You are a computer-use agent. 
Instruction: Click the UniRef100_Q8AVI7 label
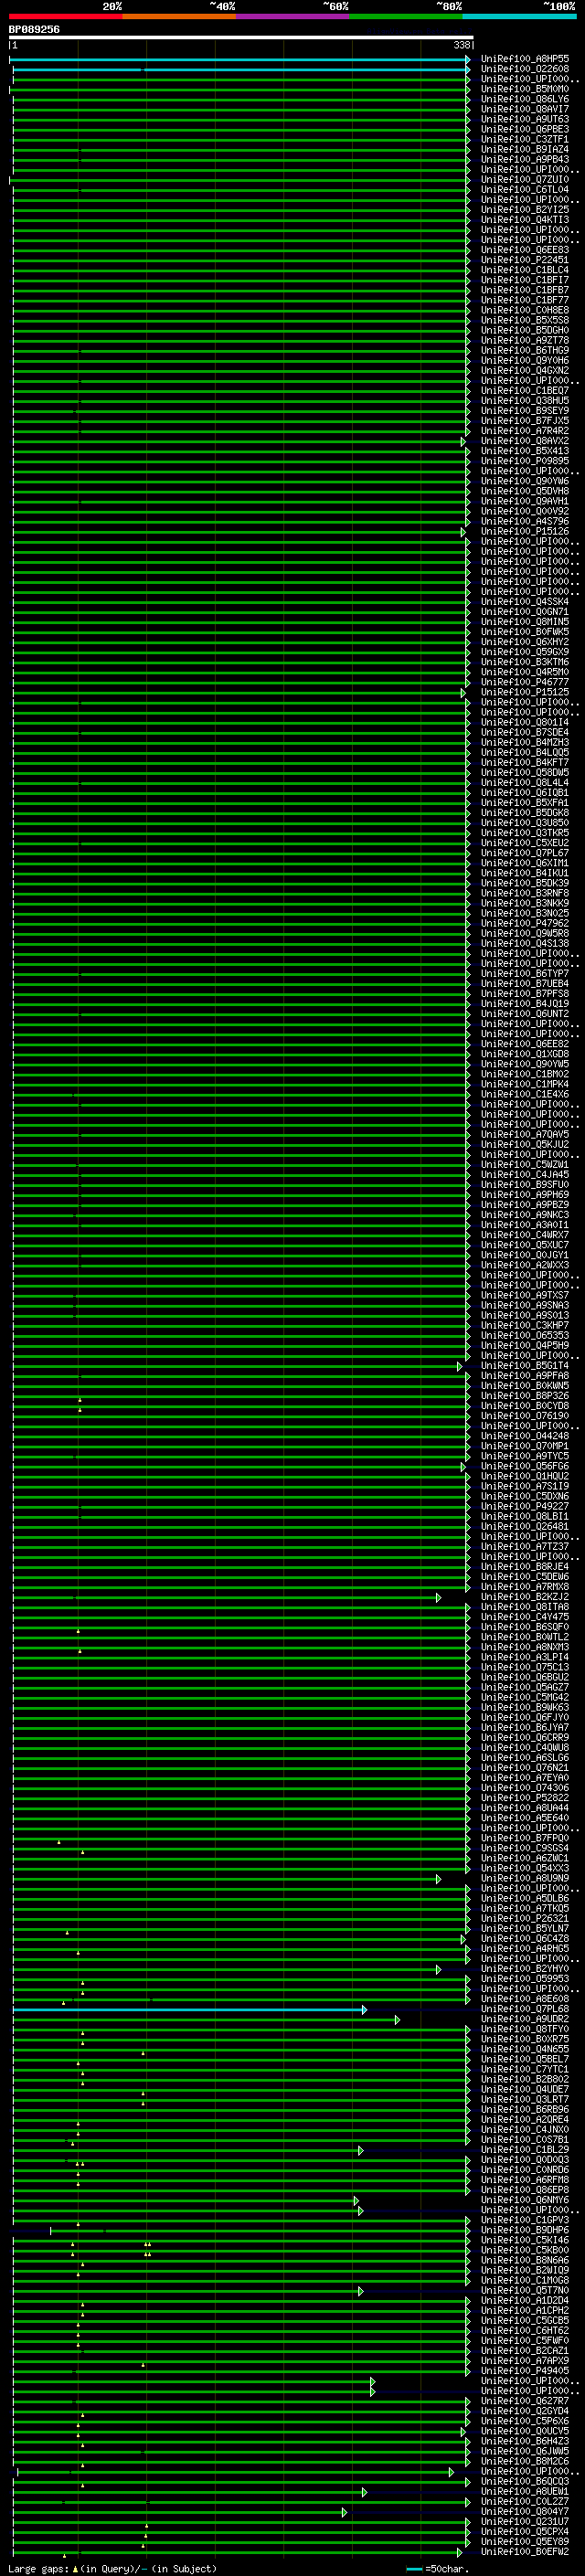(525, 109)
